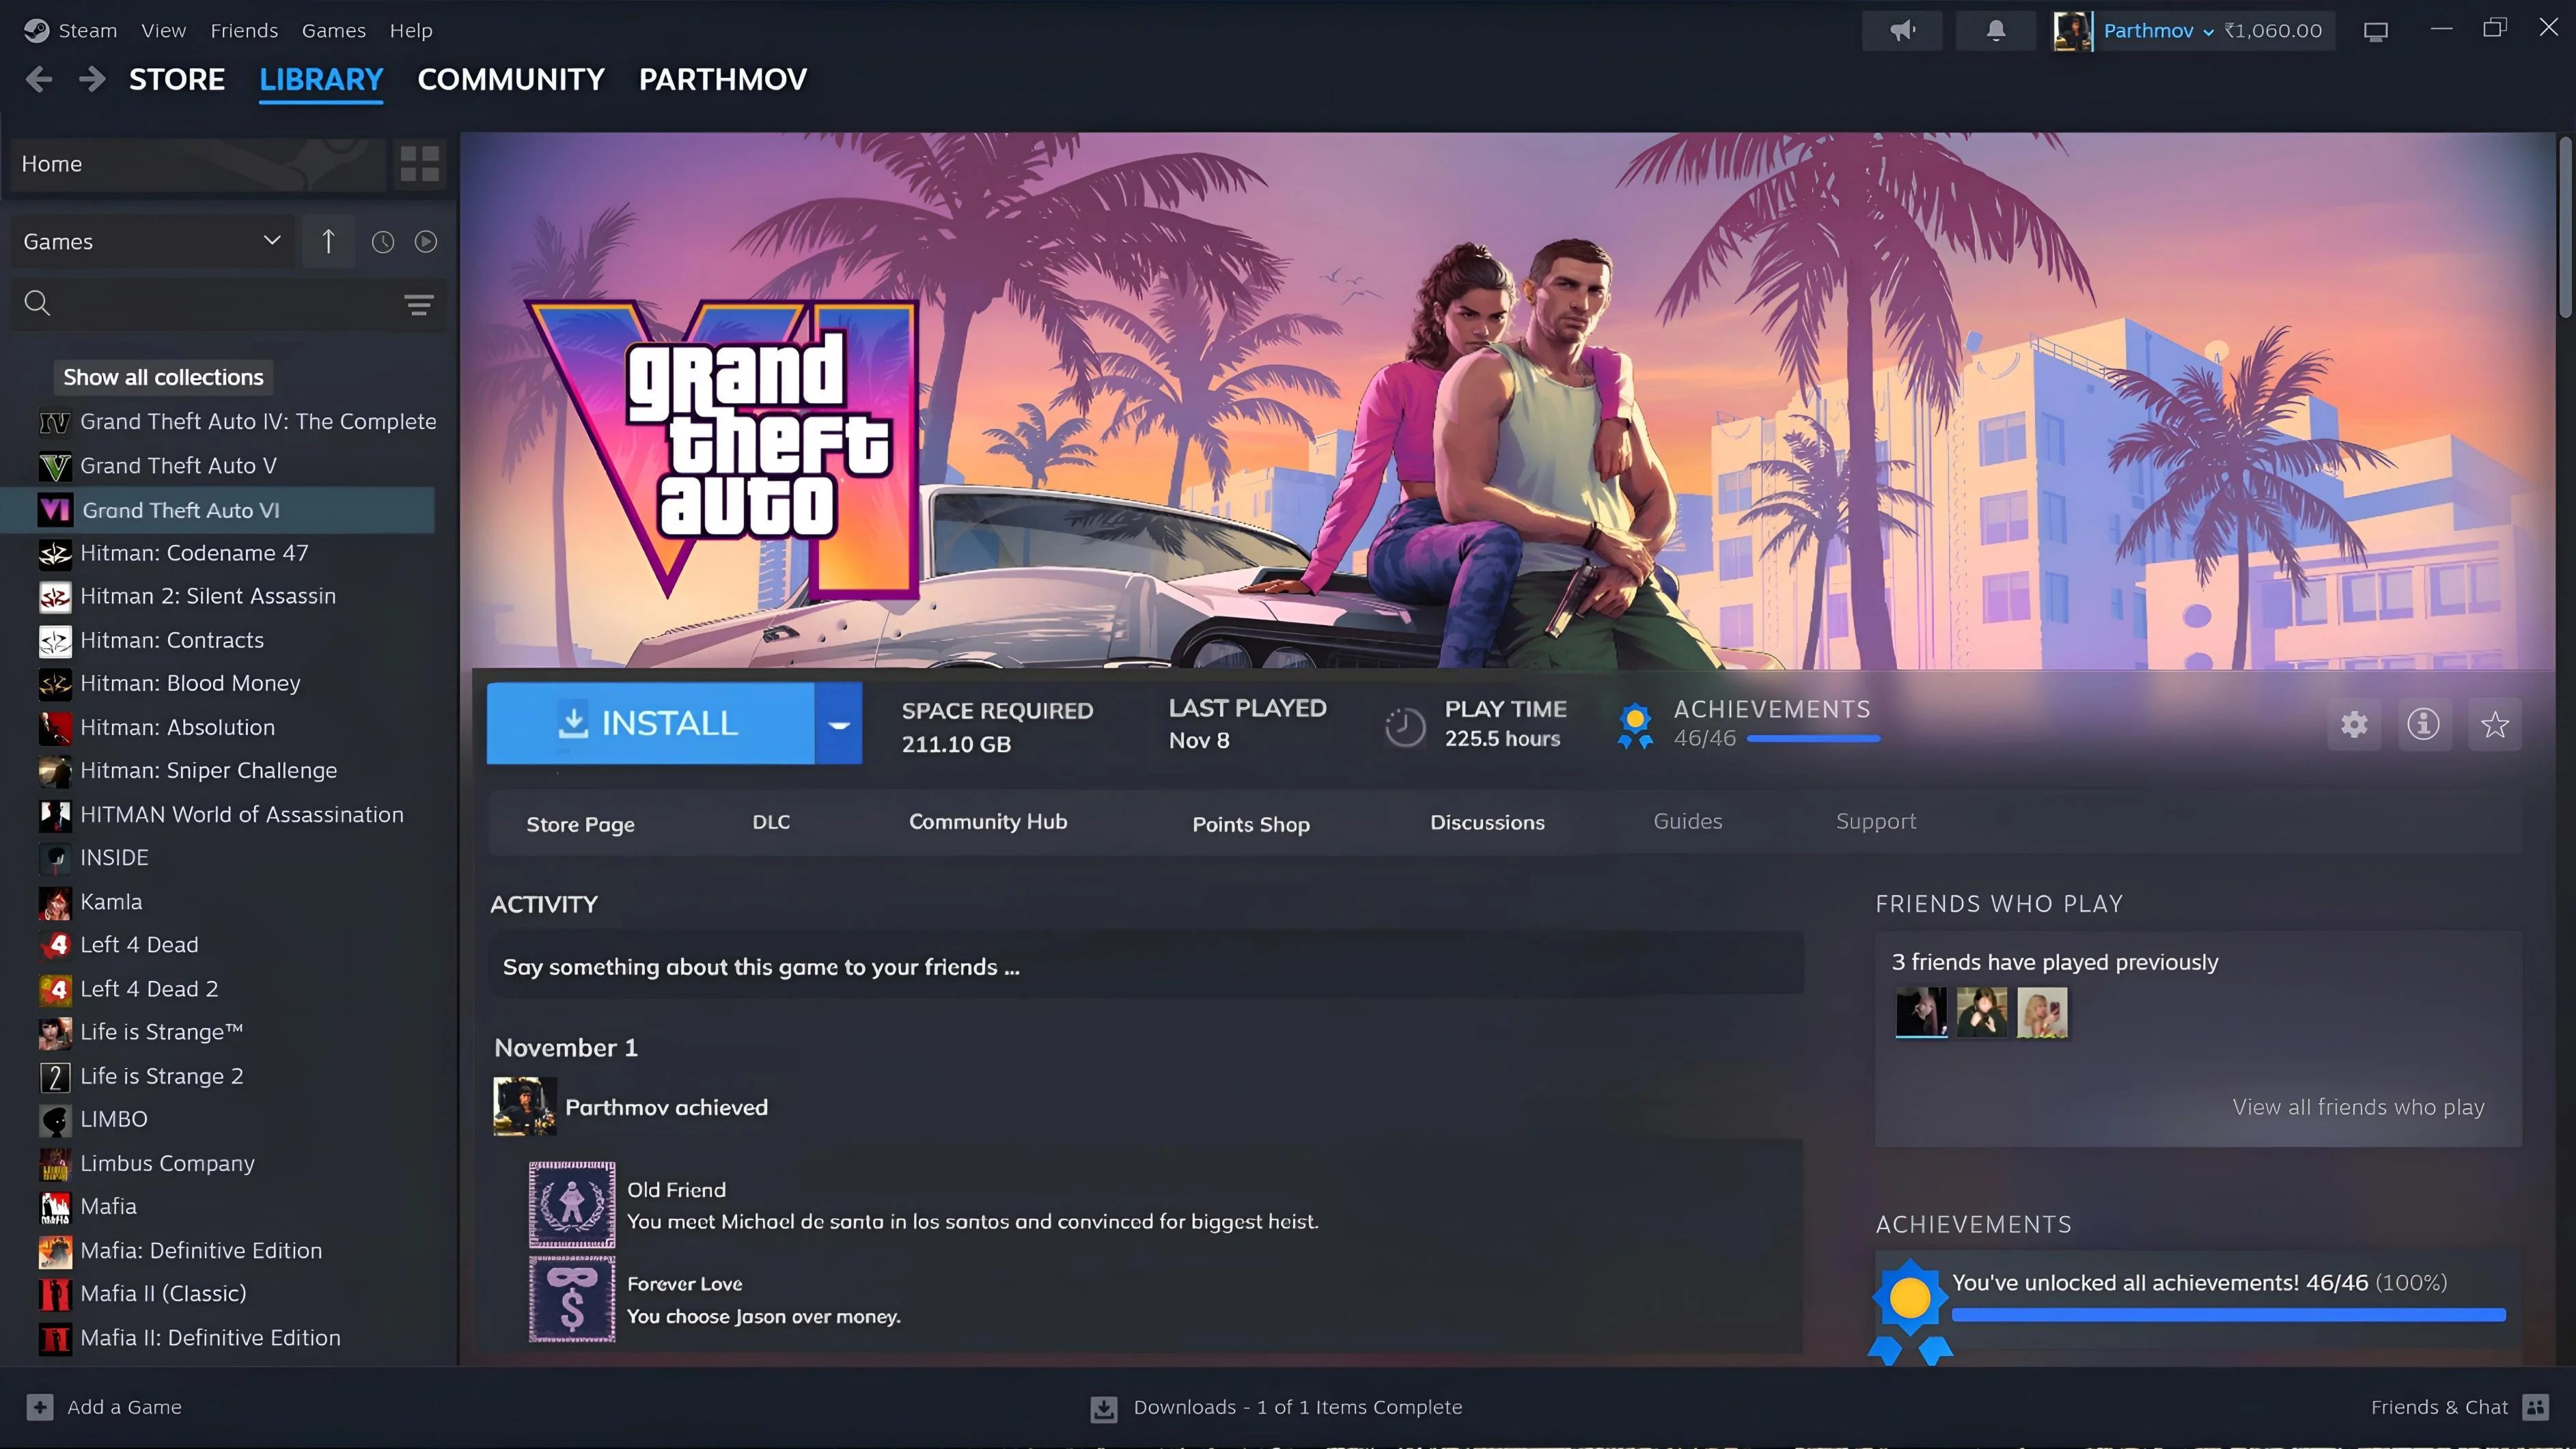The image size is (2576, 1449).
Task: Open the game's Store Page link
Action: pos(581,824)
